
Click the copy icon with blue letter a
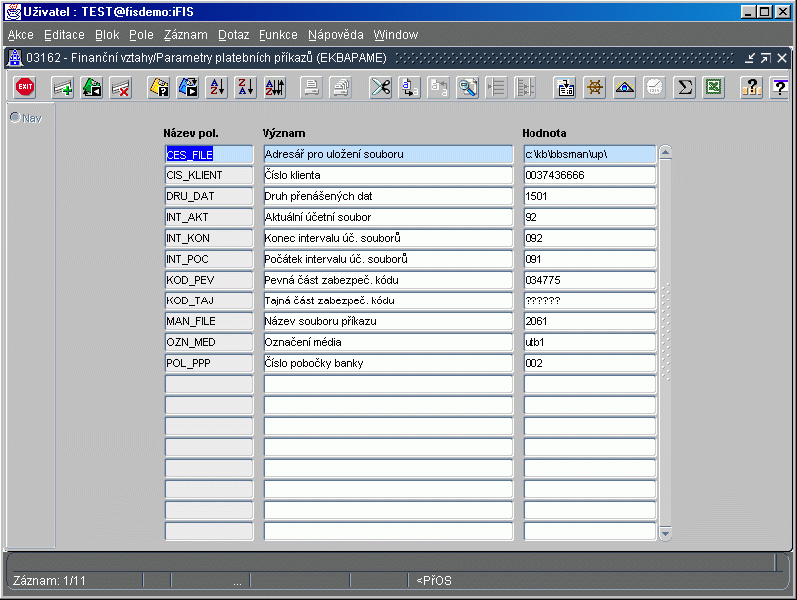tap(410, 87)
